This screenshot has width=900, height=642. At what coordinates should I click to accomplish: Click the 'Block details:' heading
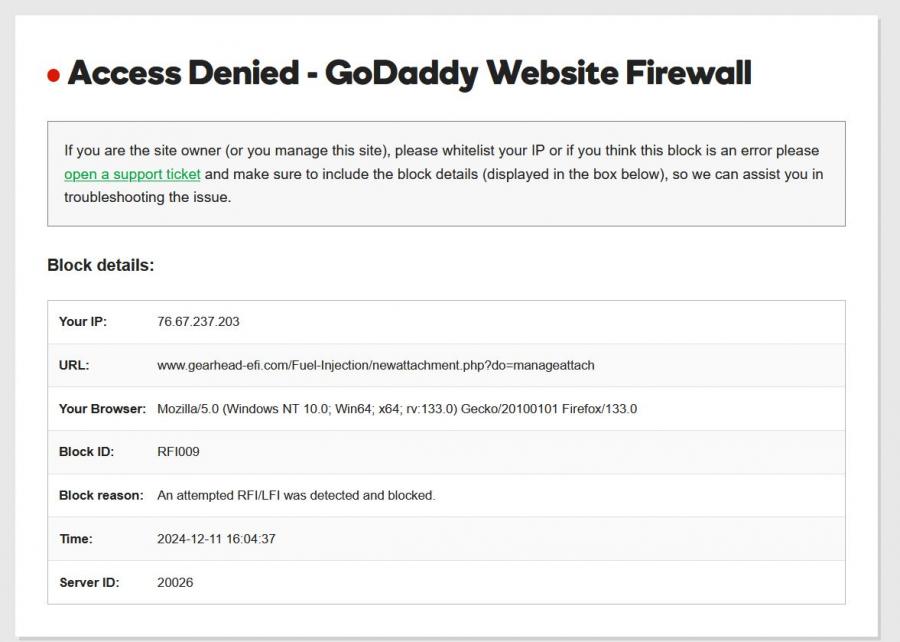click(x=100, y=266)
